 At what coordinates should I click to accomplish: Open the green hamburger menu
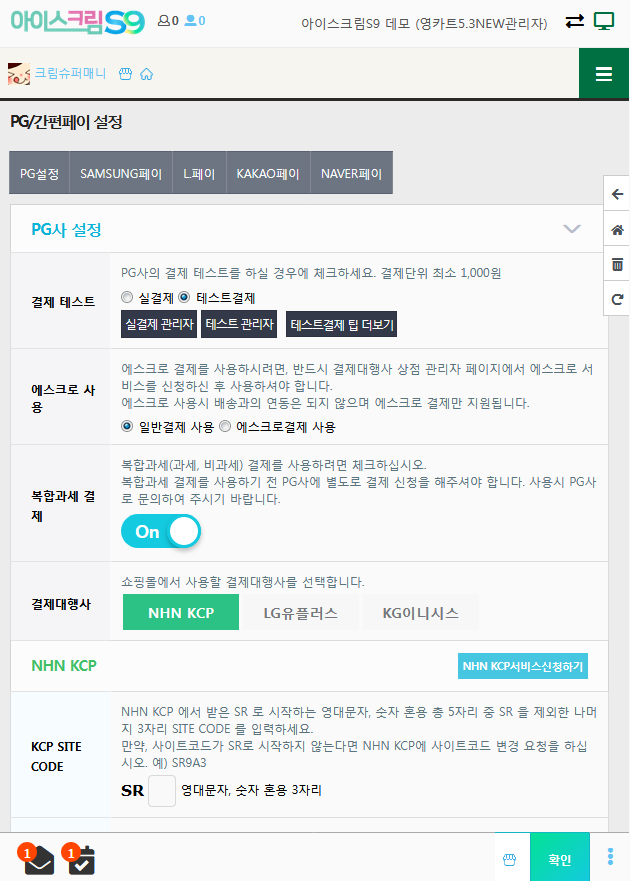pos(604,74)
